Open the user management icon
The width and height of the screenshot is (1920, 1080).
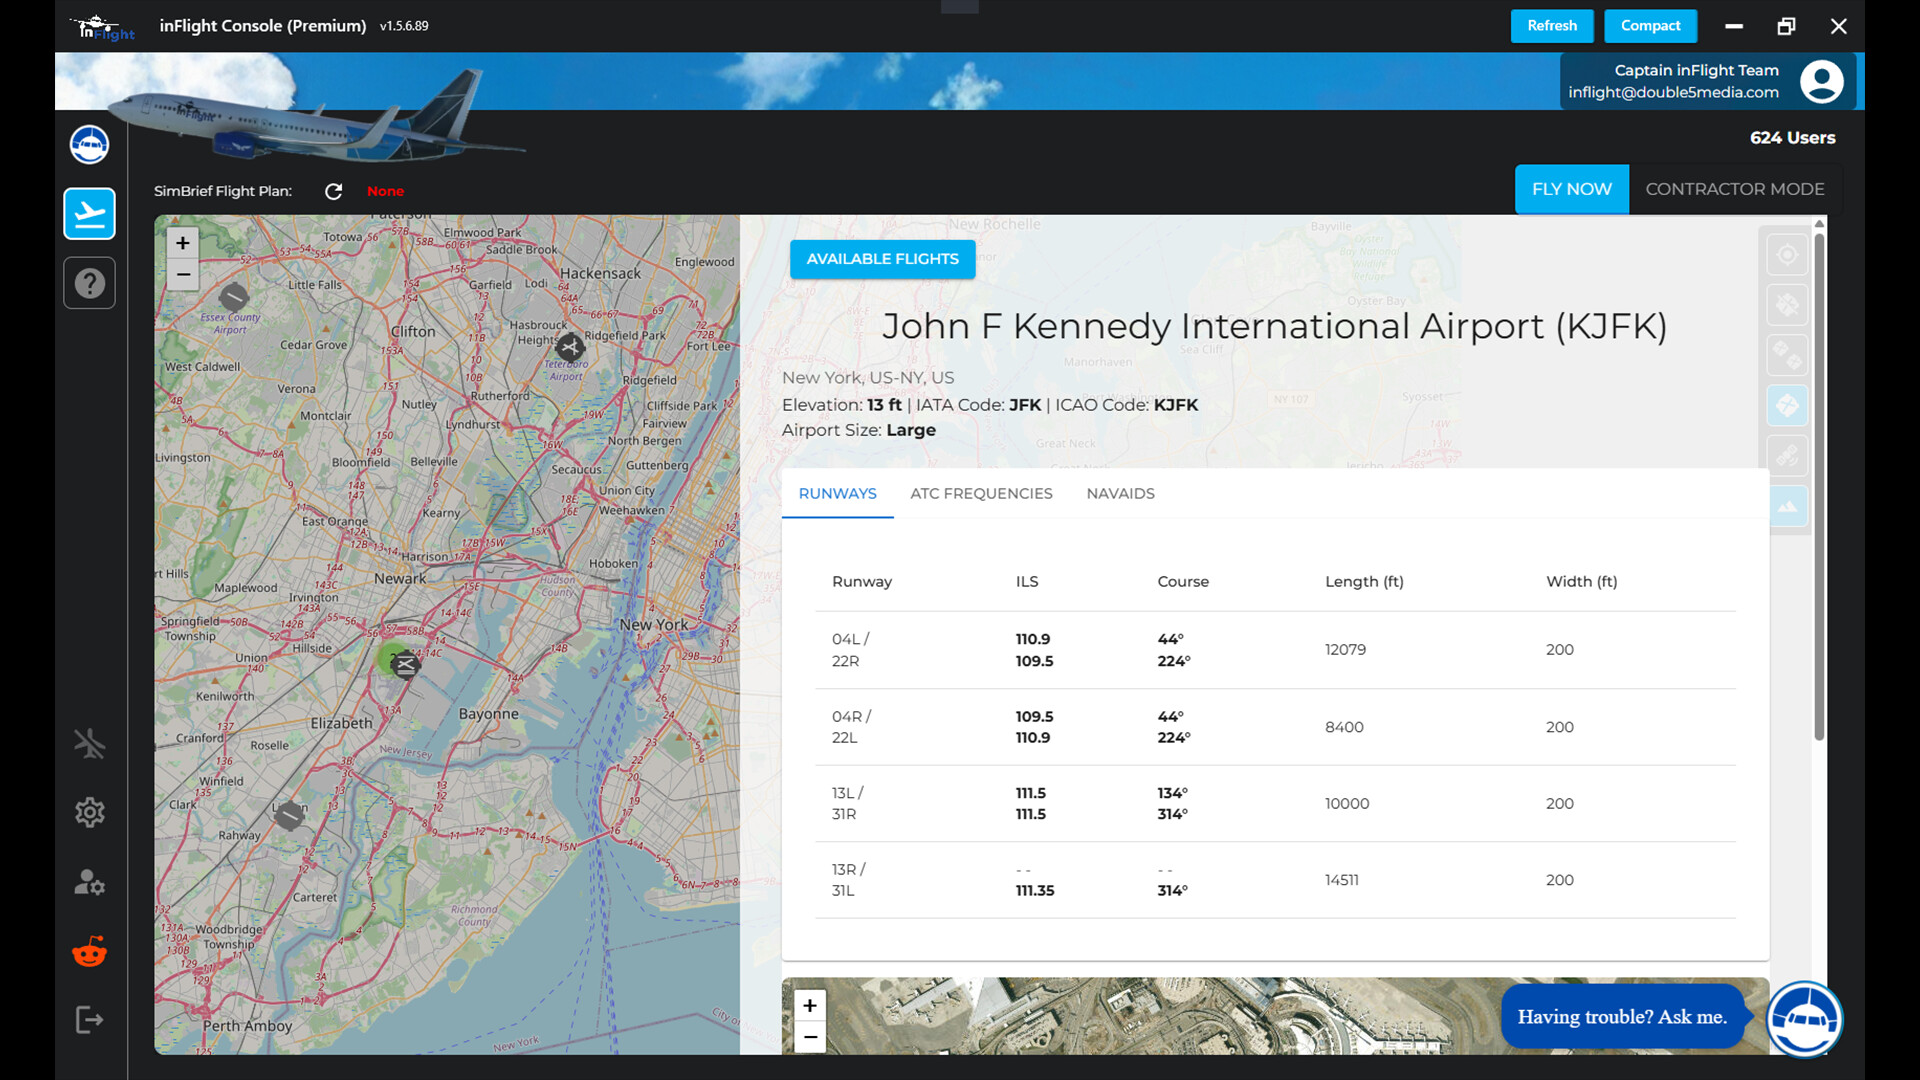tap(89, 884)
